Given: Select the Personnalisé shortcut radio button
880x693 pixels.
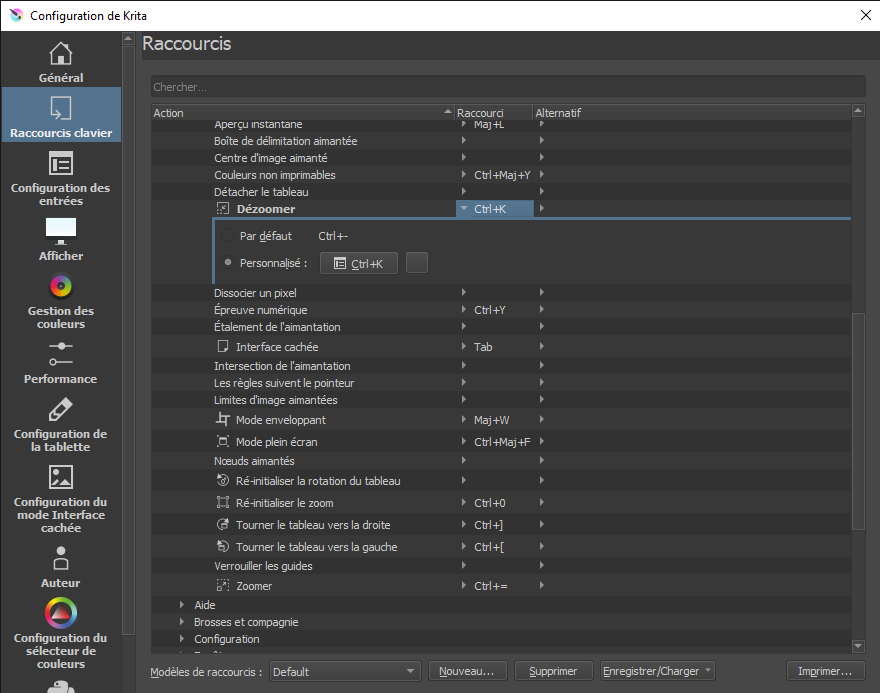Looking at the screenshot, I should [x=229, y=263].
